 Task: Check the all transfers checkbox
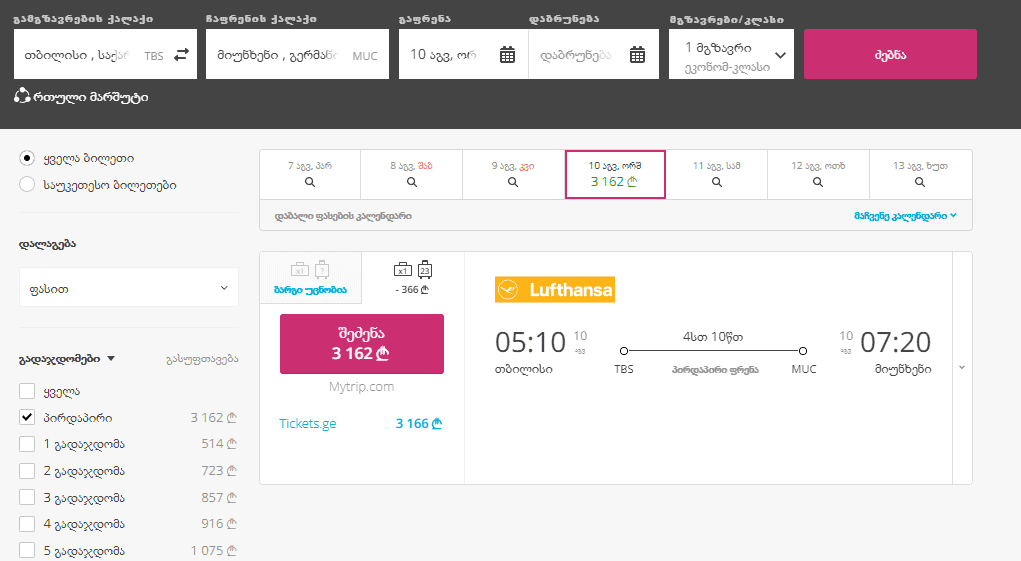(x=27, y=391)
